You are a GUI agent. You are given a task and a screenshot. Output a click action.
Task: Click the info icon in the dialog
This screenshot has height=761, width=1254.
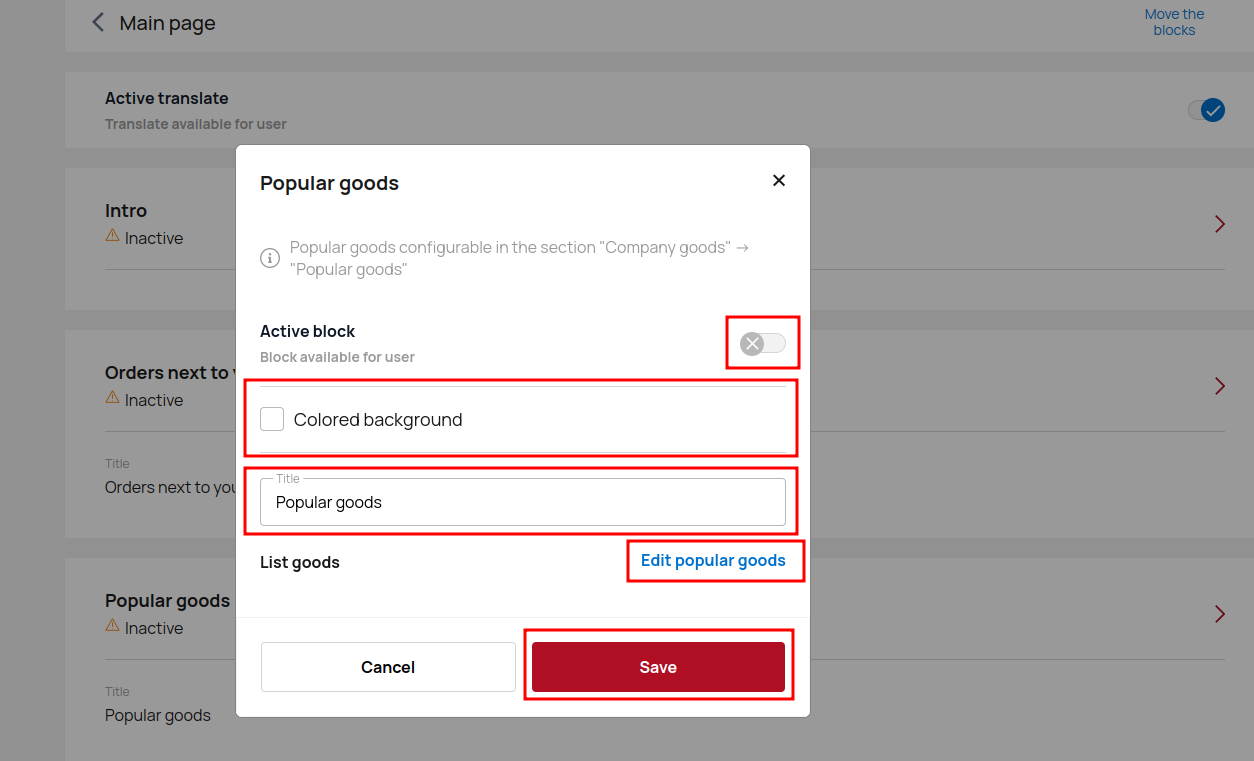click(270, 258)
